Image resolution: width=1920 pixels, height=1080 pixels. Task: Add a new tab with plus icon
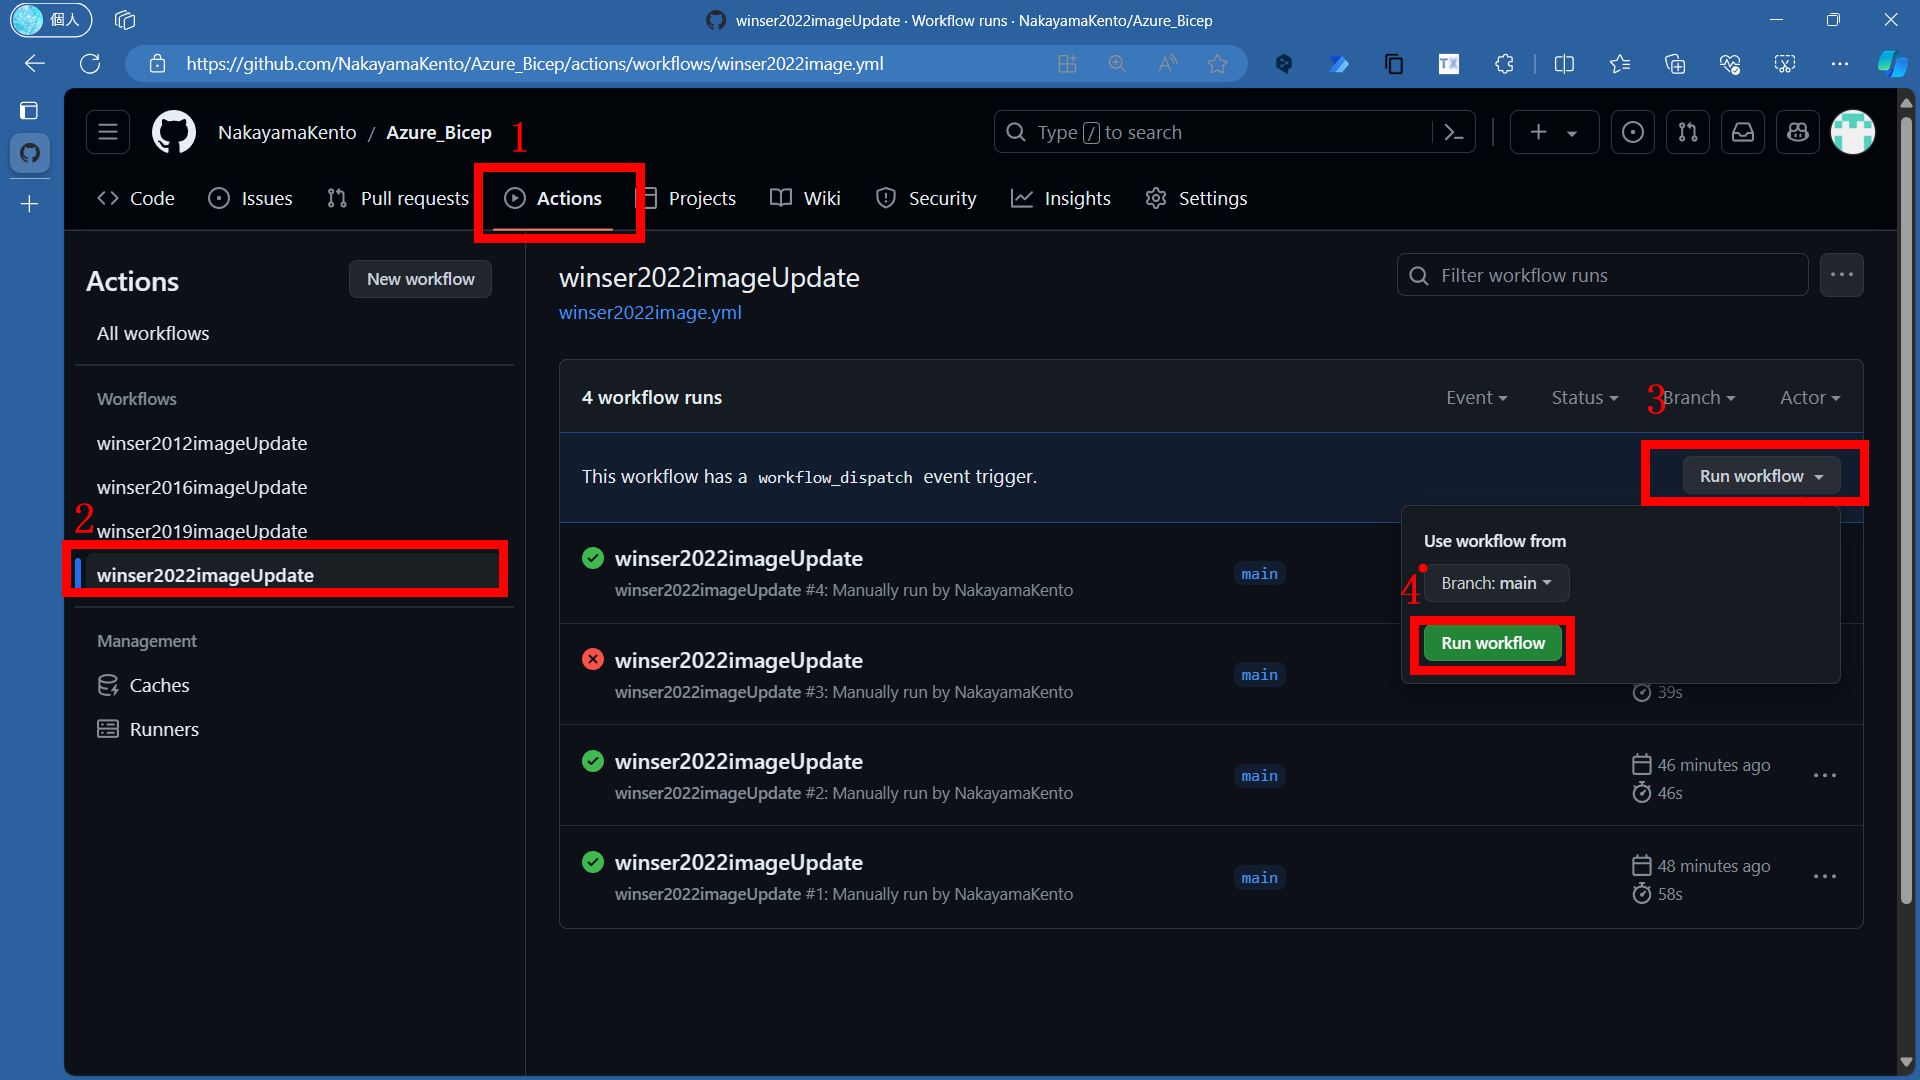point(30,204)
